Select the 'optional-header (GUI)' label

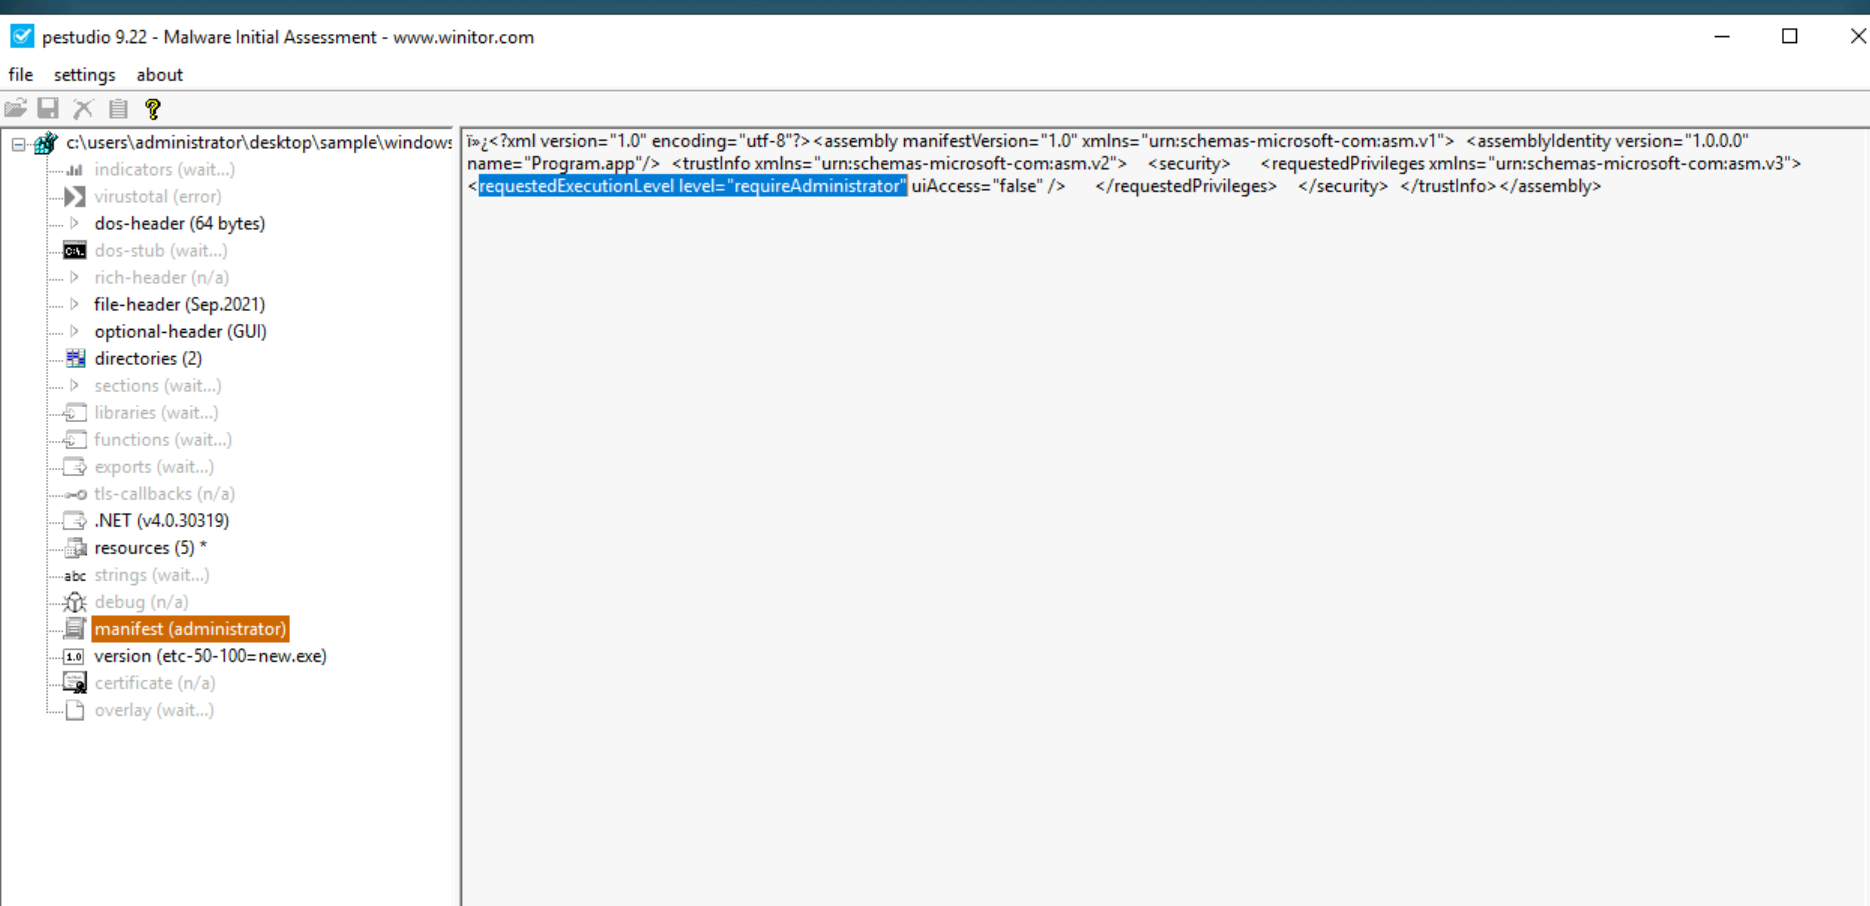pos(180,332)
